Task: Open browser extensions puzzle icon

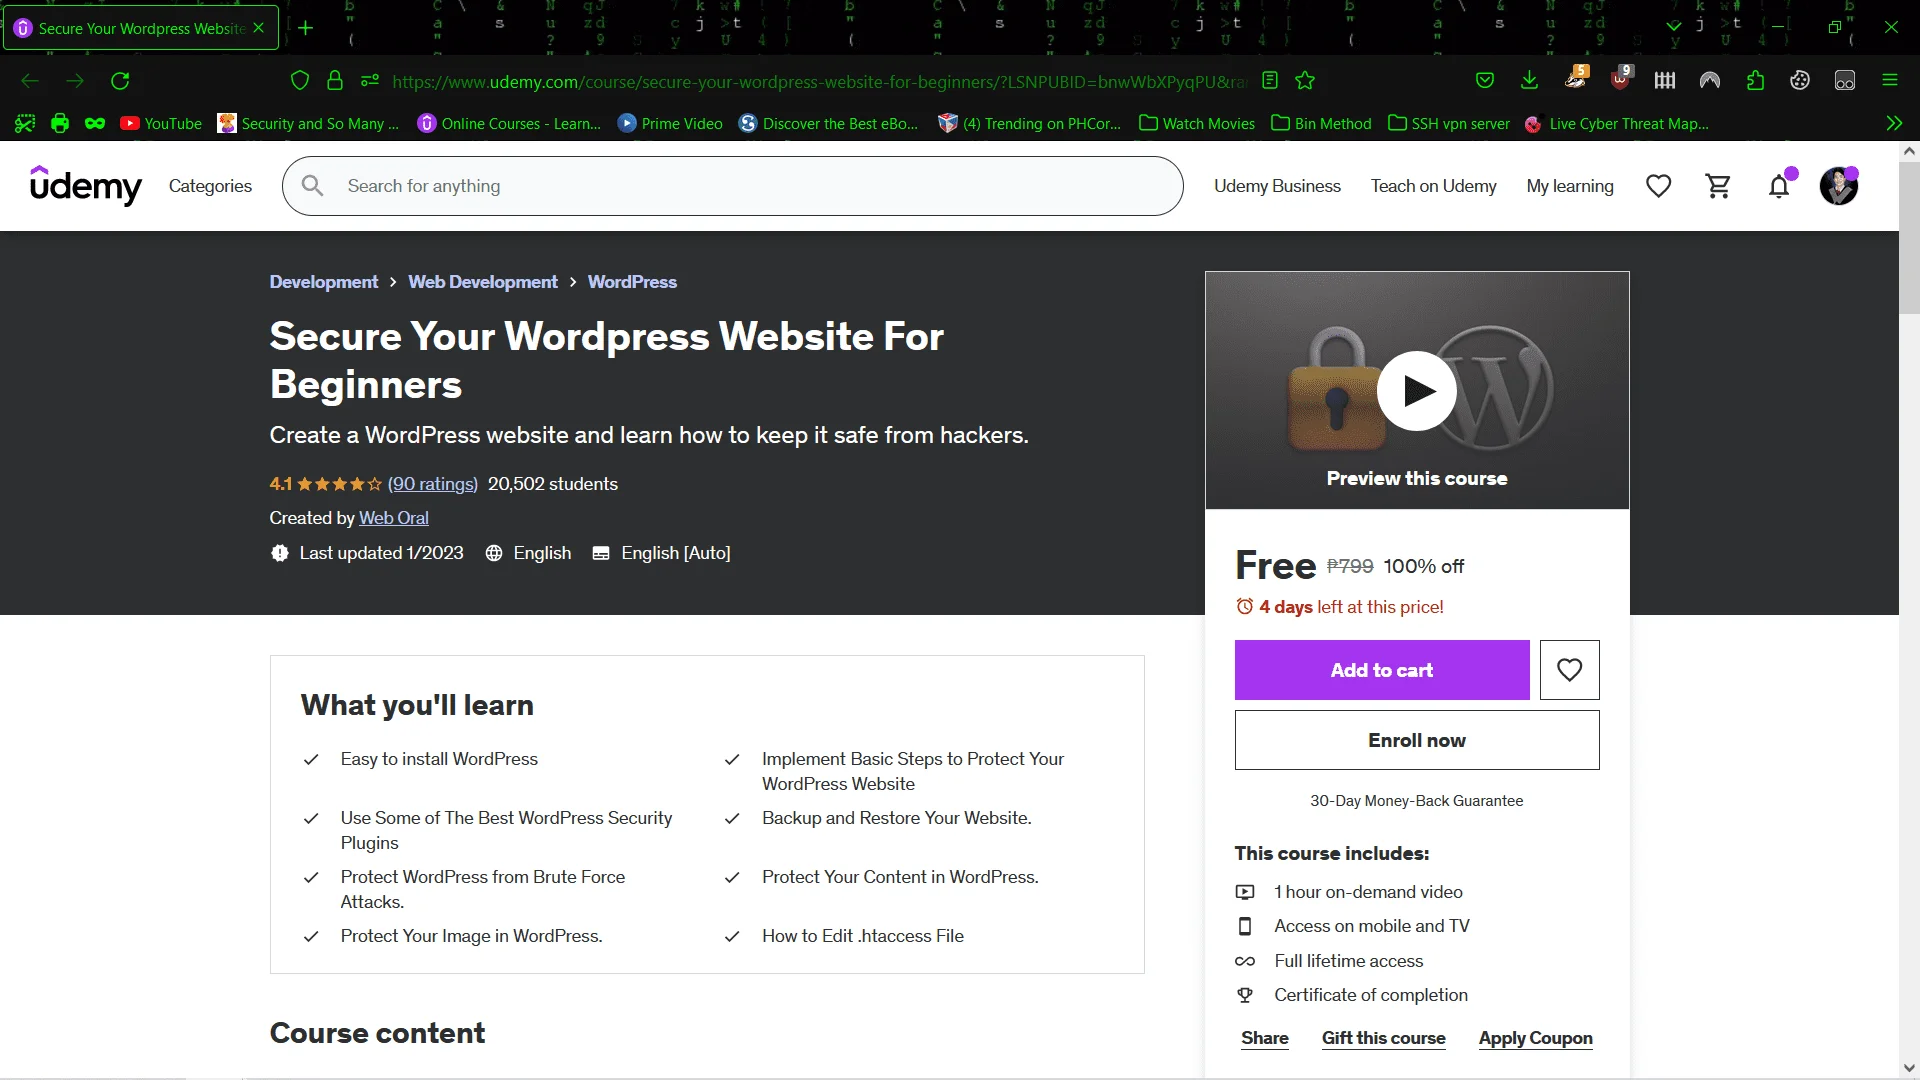Action: (x=1755, y=81)
